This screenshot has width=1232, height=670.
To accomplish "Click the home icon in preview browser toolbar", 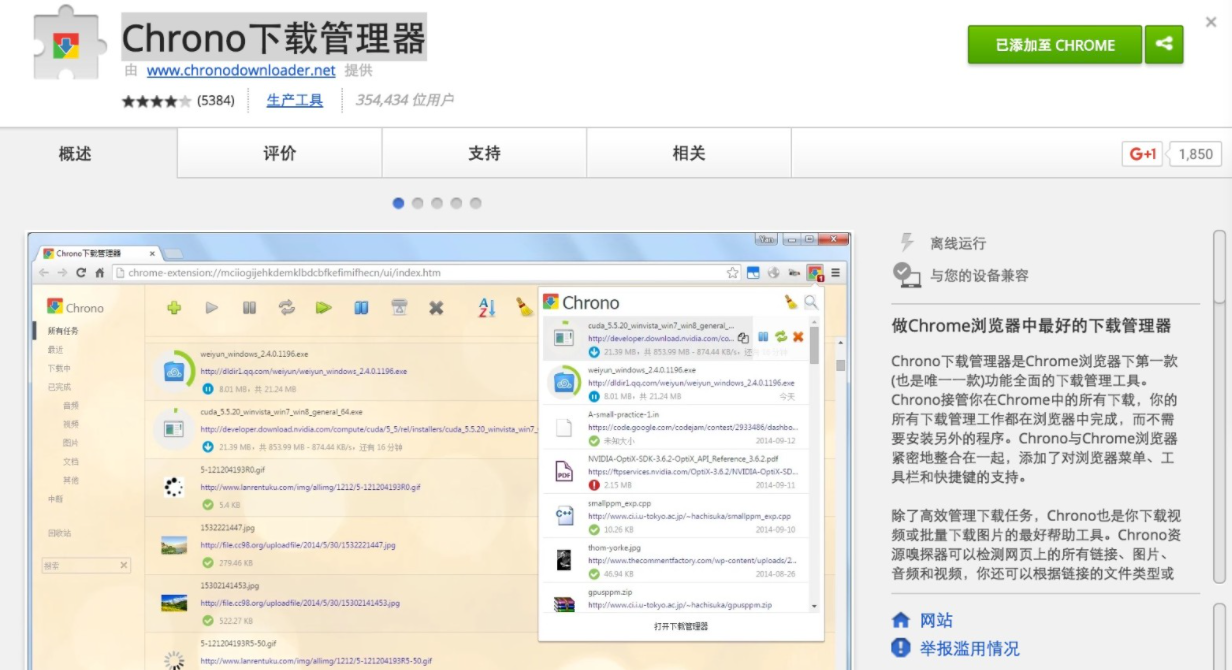I will [99, 272].
